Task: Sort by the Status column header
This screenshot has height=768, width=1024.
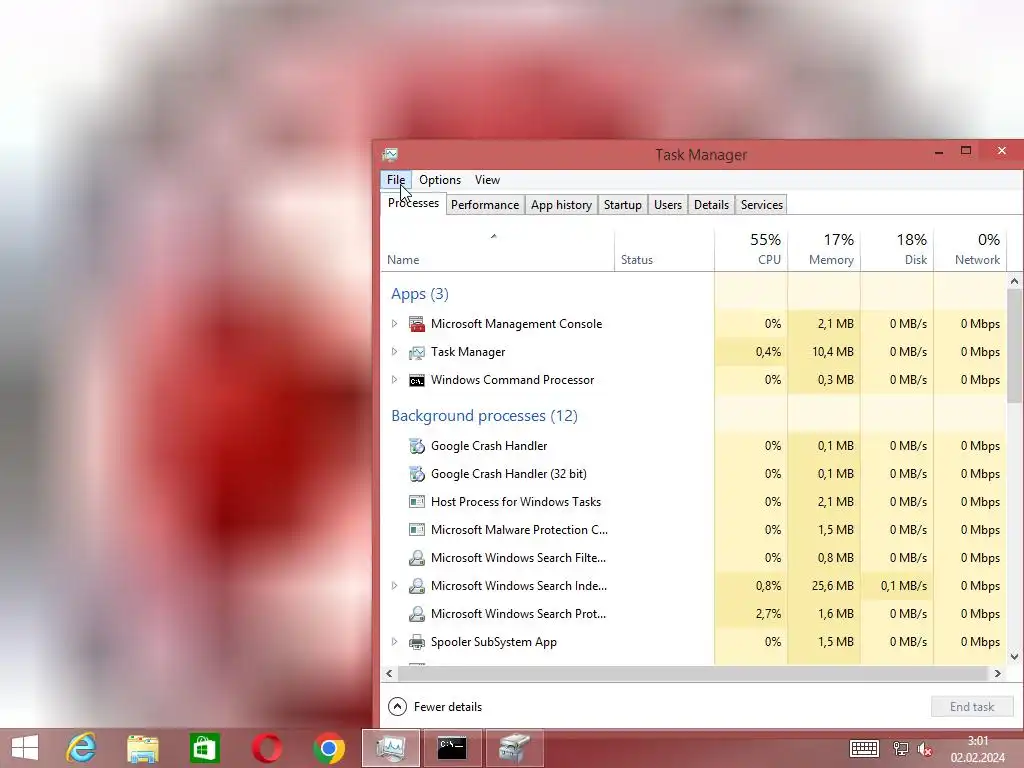Action: (664, 249)
